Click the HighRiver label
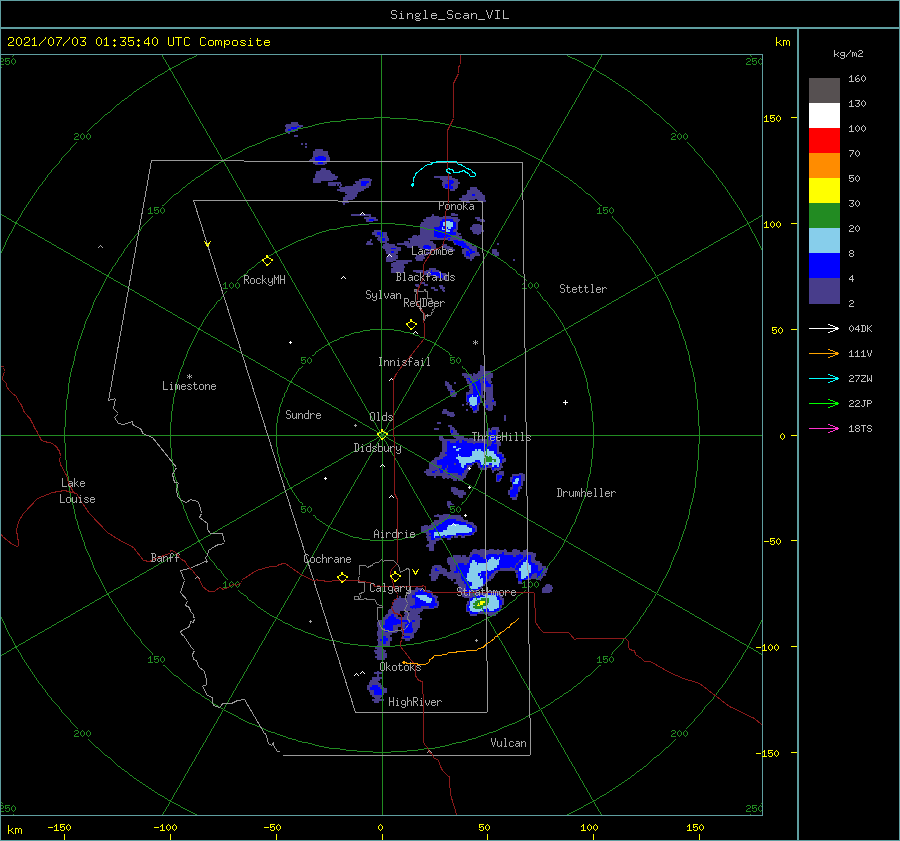900x841 pixels. 415,702
